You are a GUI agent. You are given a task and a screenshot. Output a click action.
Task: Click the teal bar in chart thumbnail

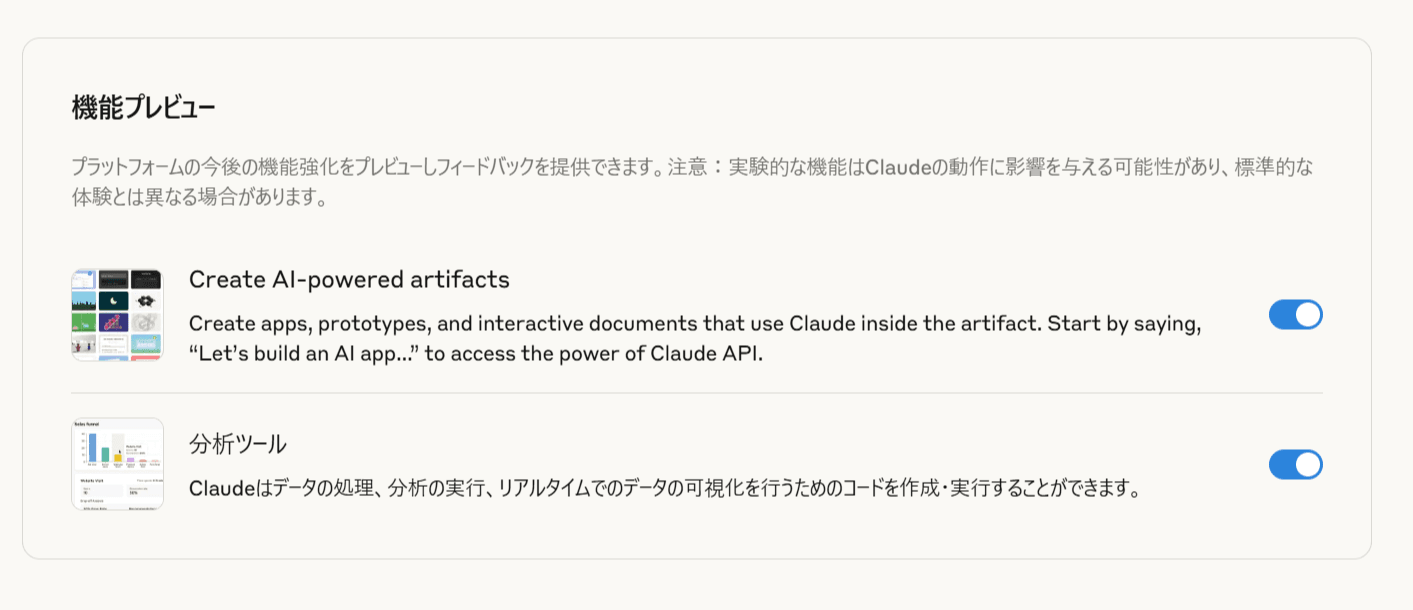105,455
